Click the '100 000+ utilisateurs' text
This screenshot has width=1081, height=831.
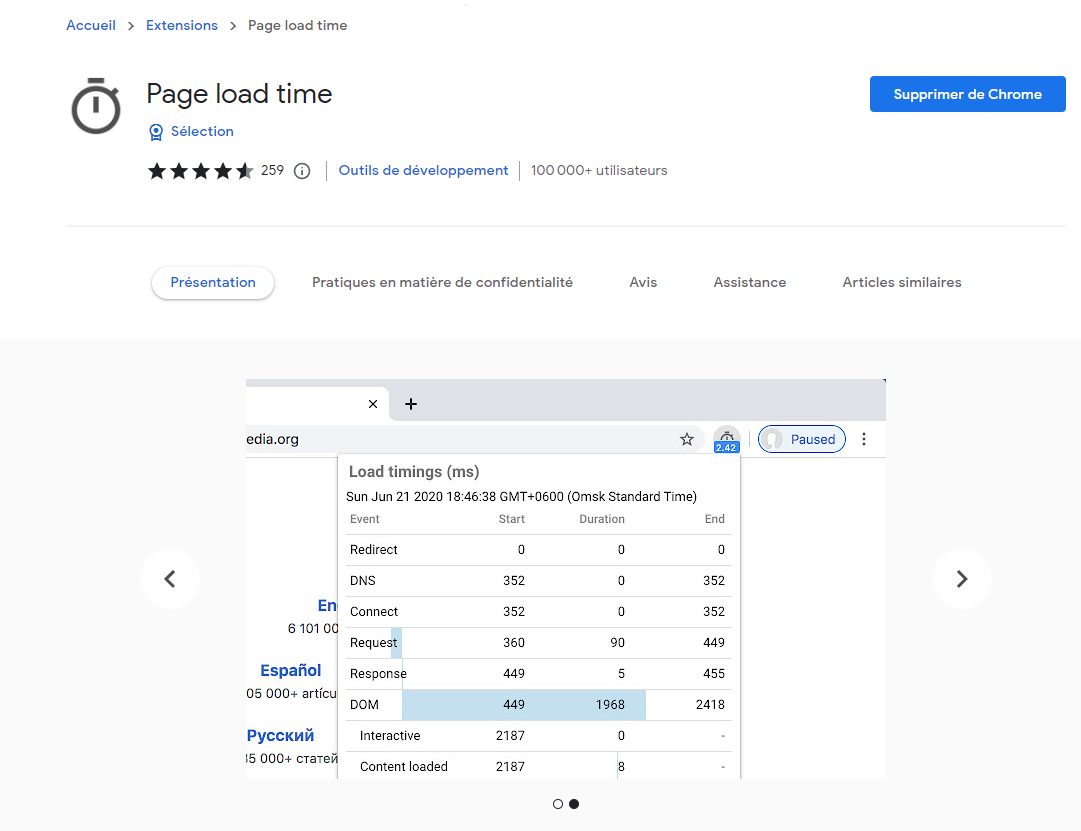(x=599, y=170)
